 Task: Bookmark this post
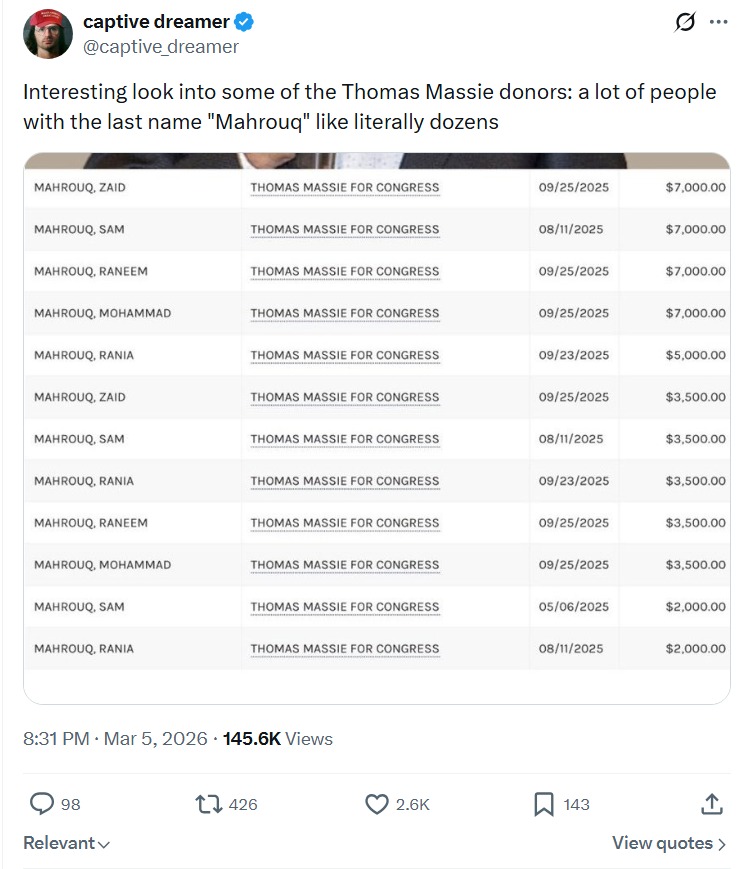click(544, 803)
